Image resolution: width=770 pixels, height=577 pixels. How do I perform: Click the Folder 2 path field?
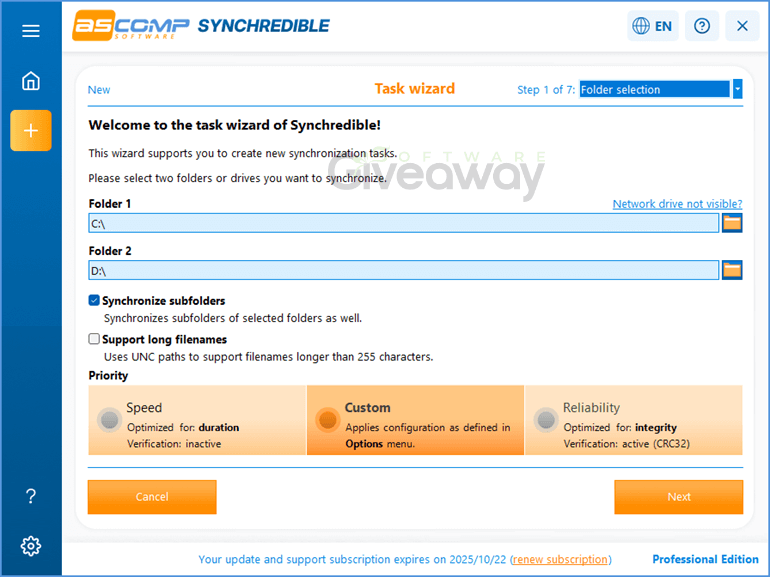[x=404, y=271]
